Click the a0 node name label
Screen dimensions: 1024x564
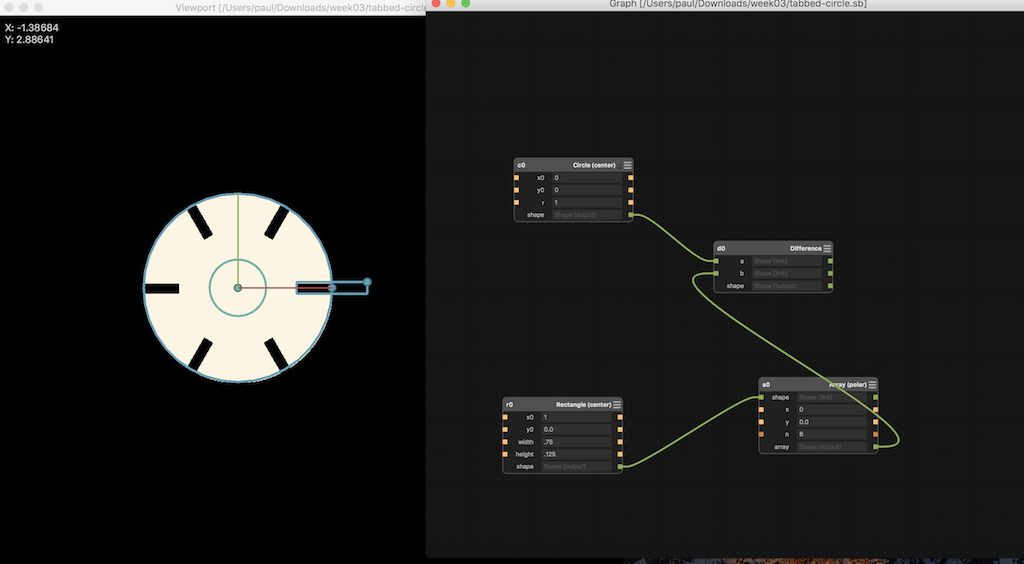[766, 384]
